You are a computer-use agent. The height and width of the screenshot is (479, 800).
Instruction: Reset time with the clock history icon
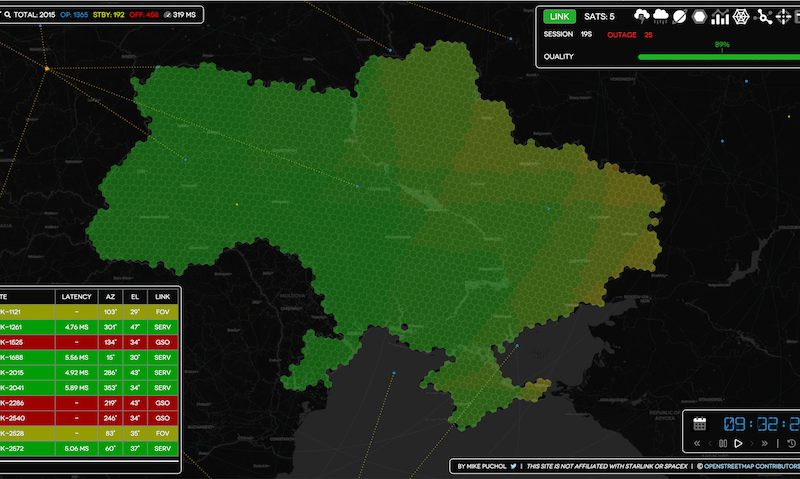point(791,443)
